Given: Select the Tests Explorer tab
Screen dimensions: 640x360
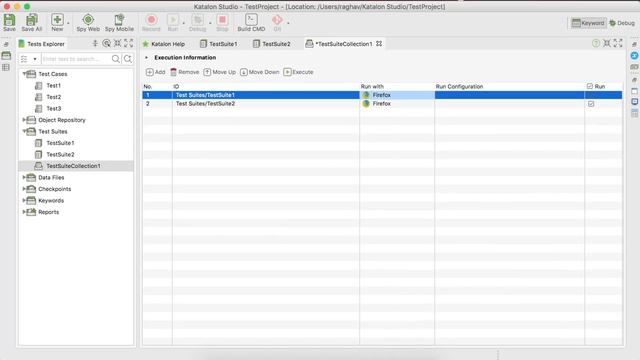Looking at the screenshot, I should [x=42, y=44].
